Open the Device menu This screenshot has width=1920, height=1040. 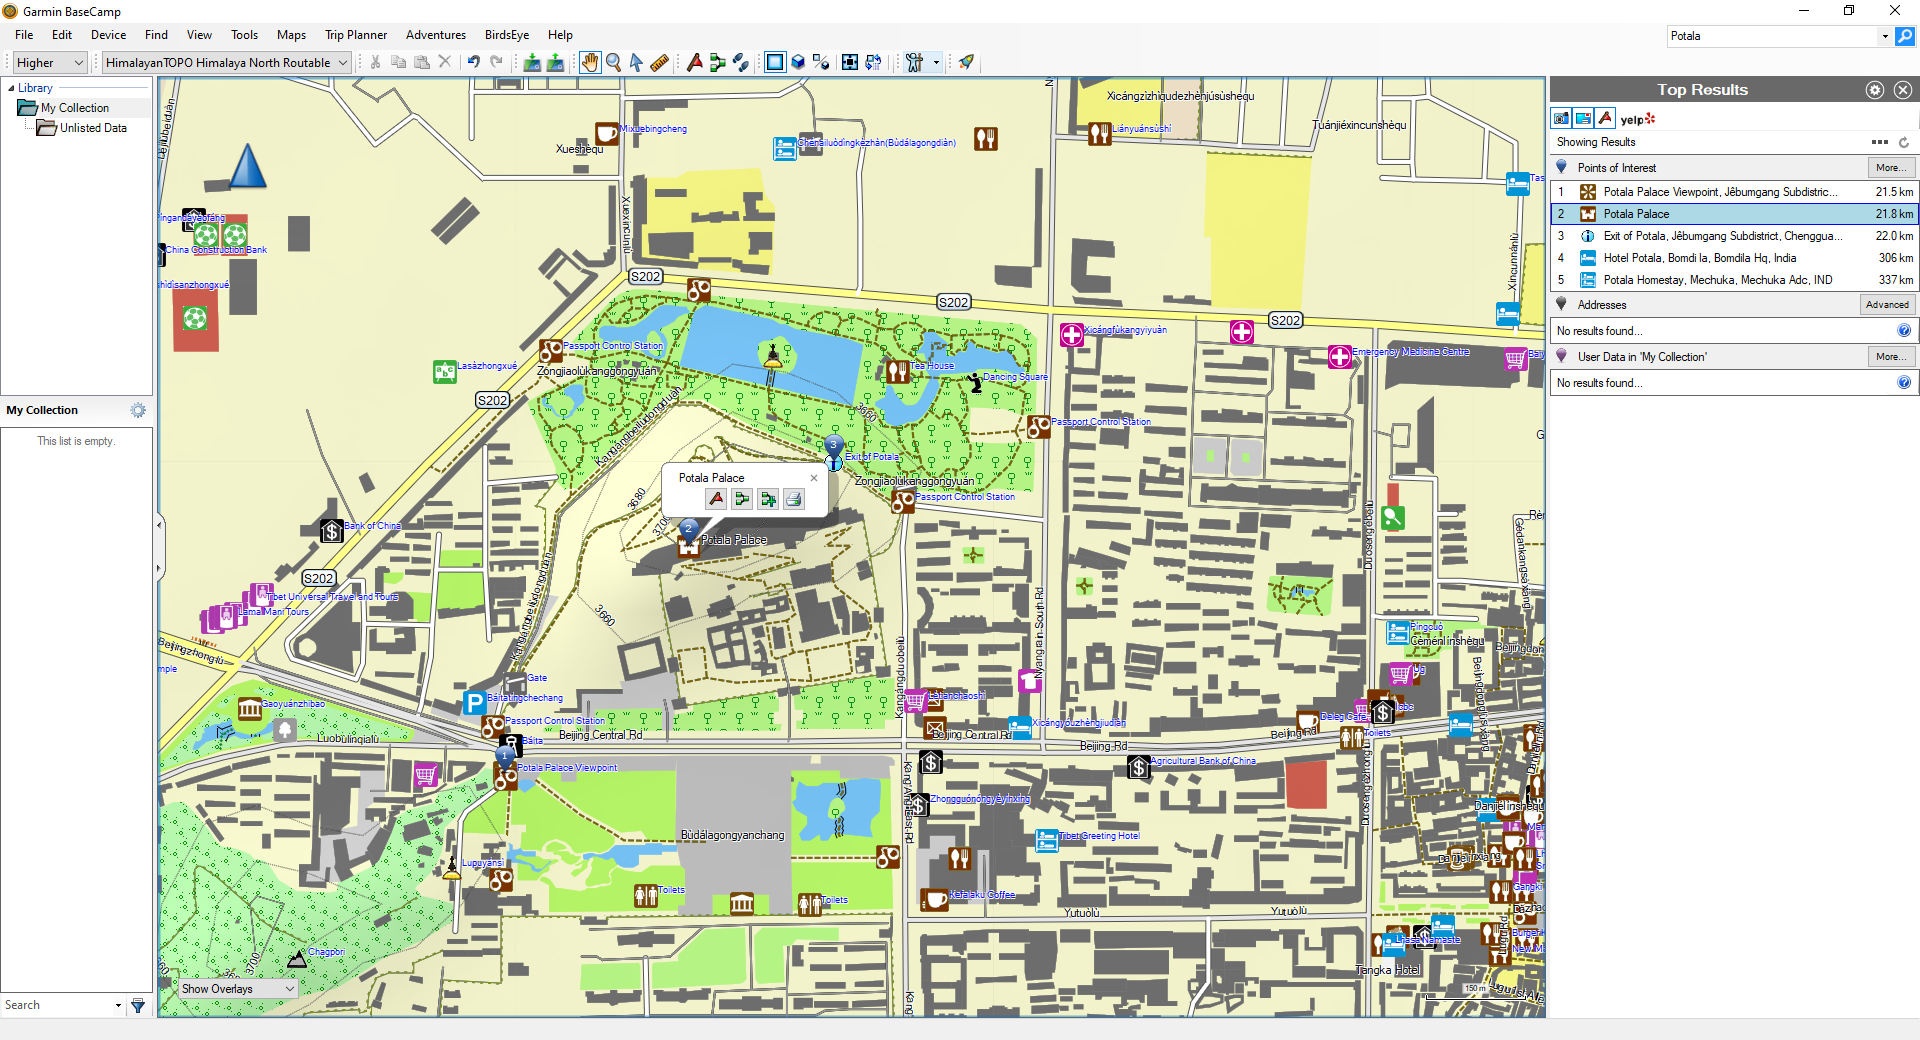(x=108, y=35)
